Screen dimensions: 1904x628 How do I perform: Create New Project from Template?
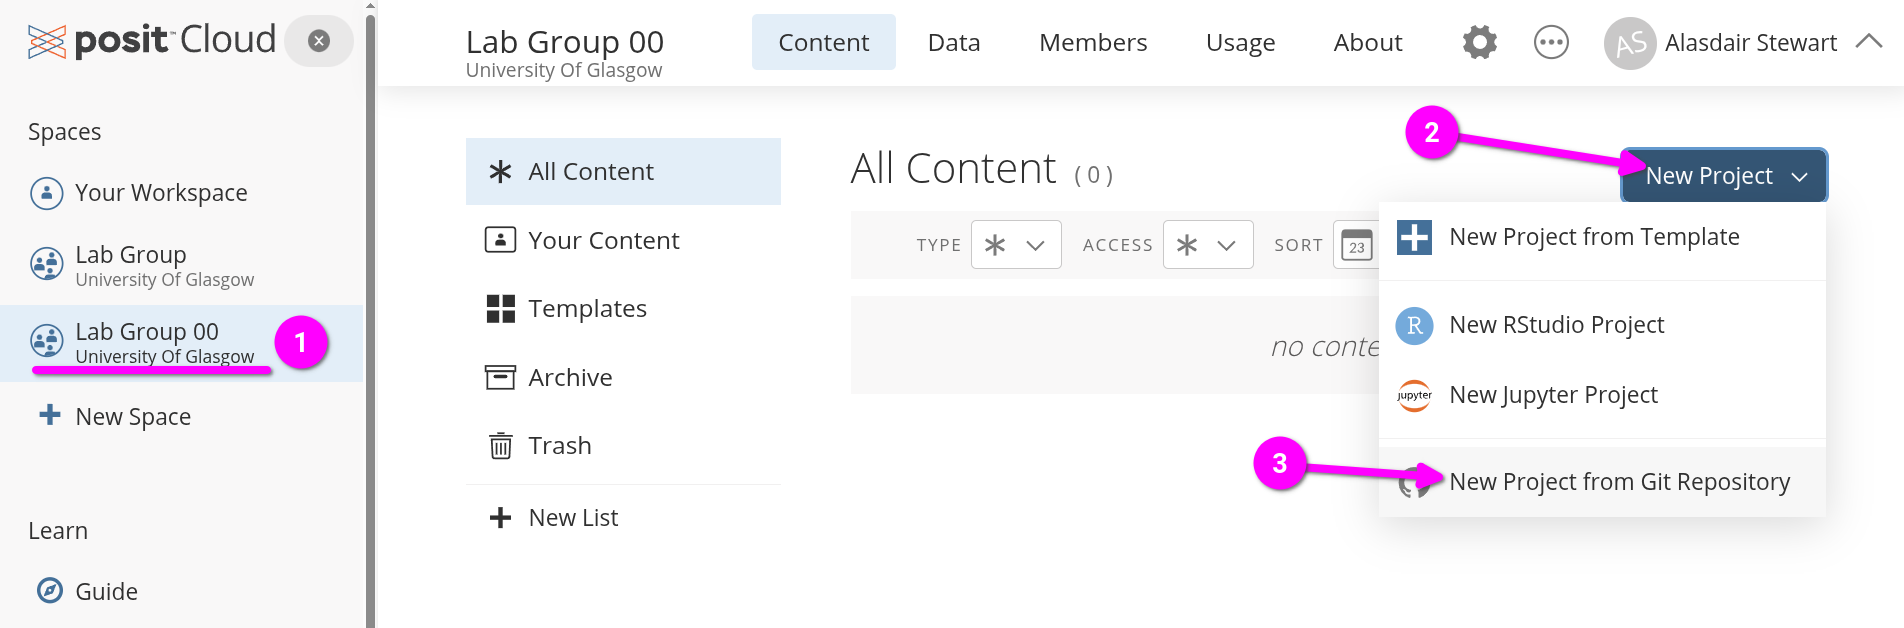pyautogui.click(x=1594, y=237)
